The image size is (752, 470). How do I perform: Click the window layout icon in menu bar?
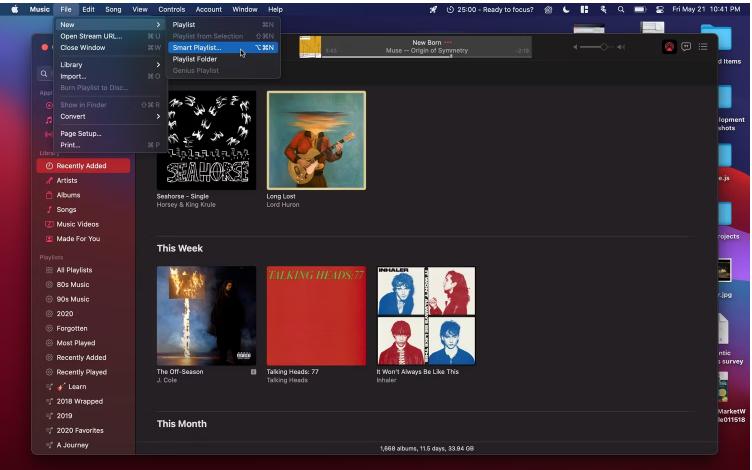click(584, 9)
